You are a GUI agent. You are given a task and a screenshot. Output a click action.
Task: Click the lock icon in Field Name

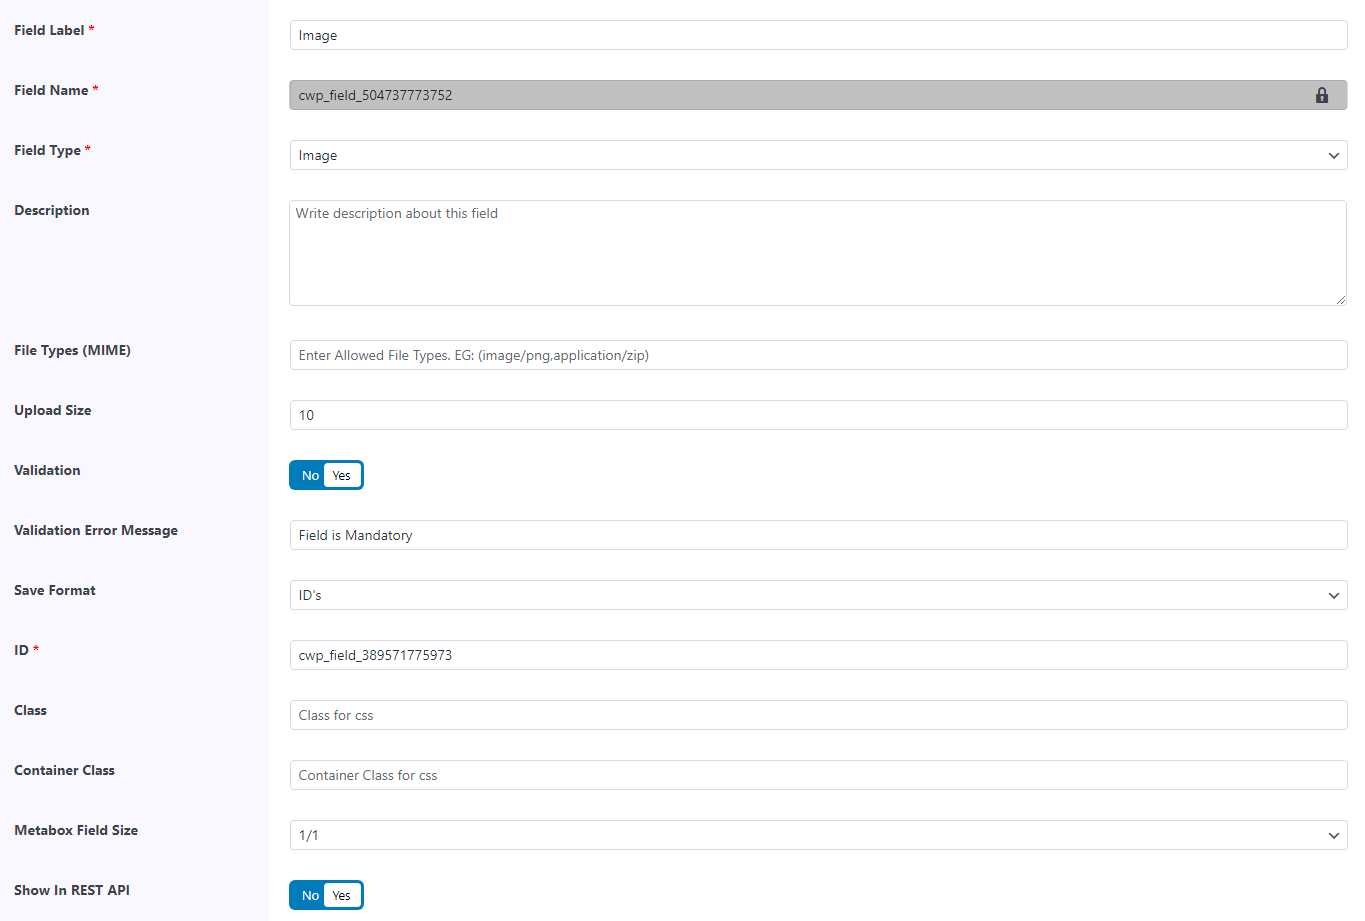coord(1322,95)
